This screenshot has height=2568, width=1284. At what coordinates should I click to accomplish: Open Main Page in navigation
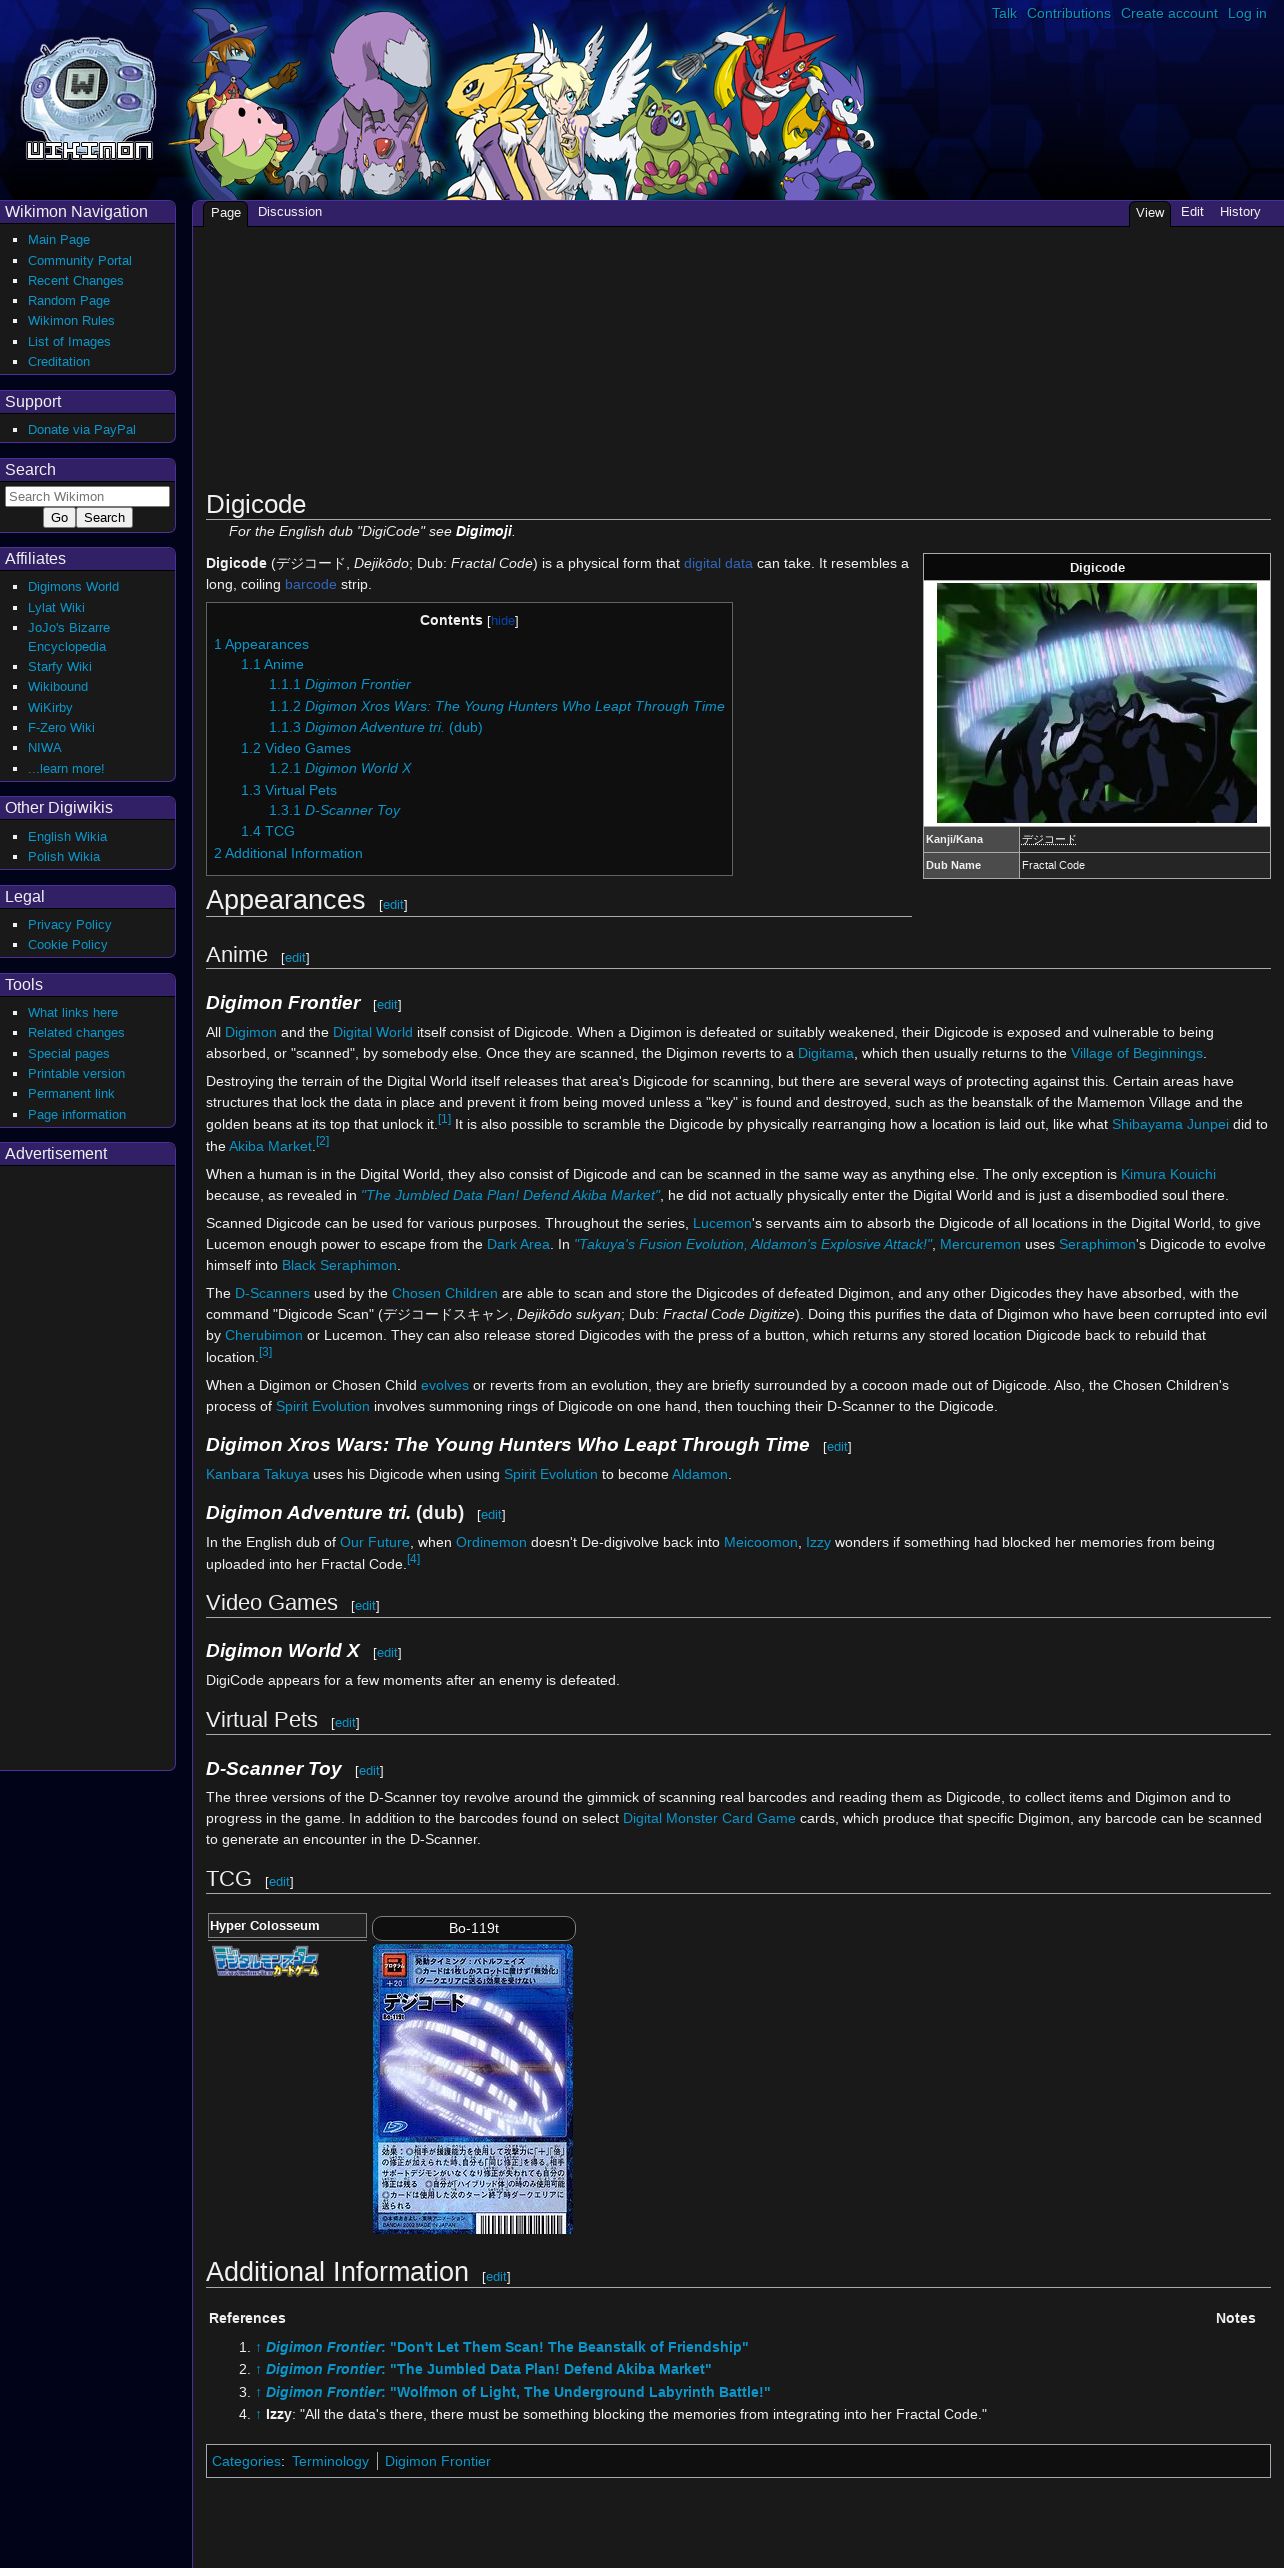[59, 240]
